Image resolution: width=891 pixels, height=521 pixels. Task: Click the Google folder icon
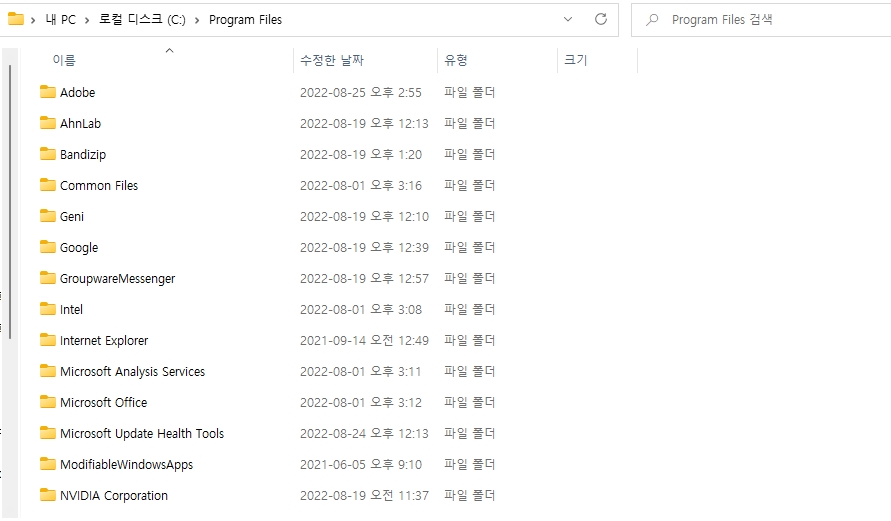click(x=48, y=247)
